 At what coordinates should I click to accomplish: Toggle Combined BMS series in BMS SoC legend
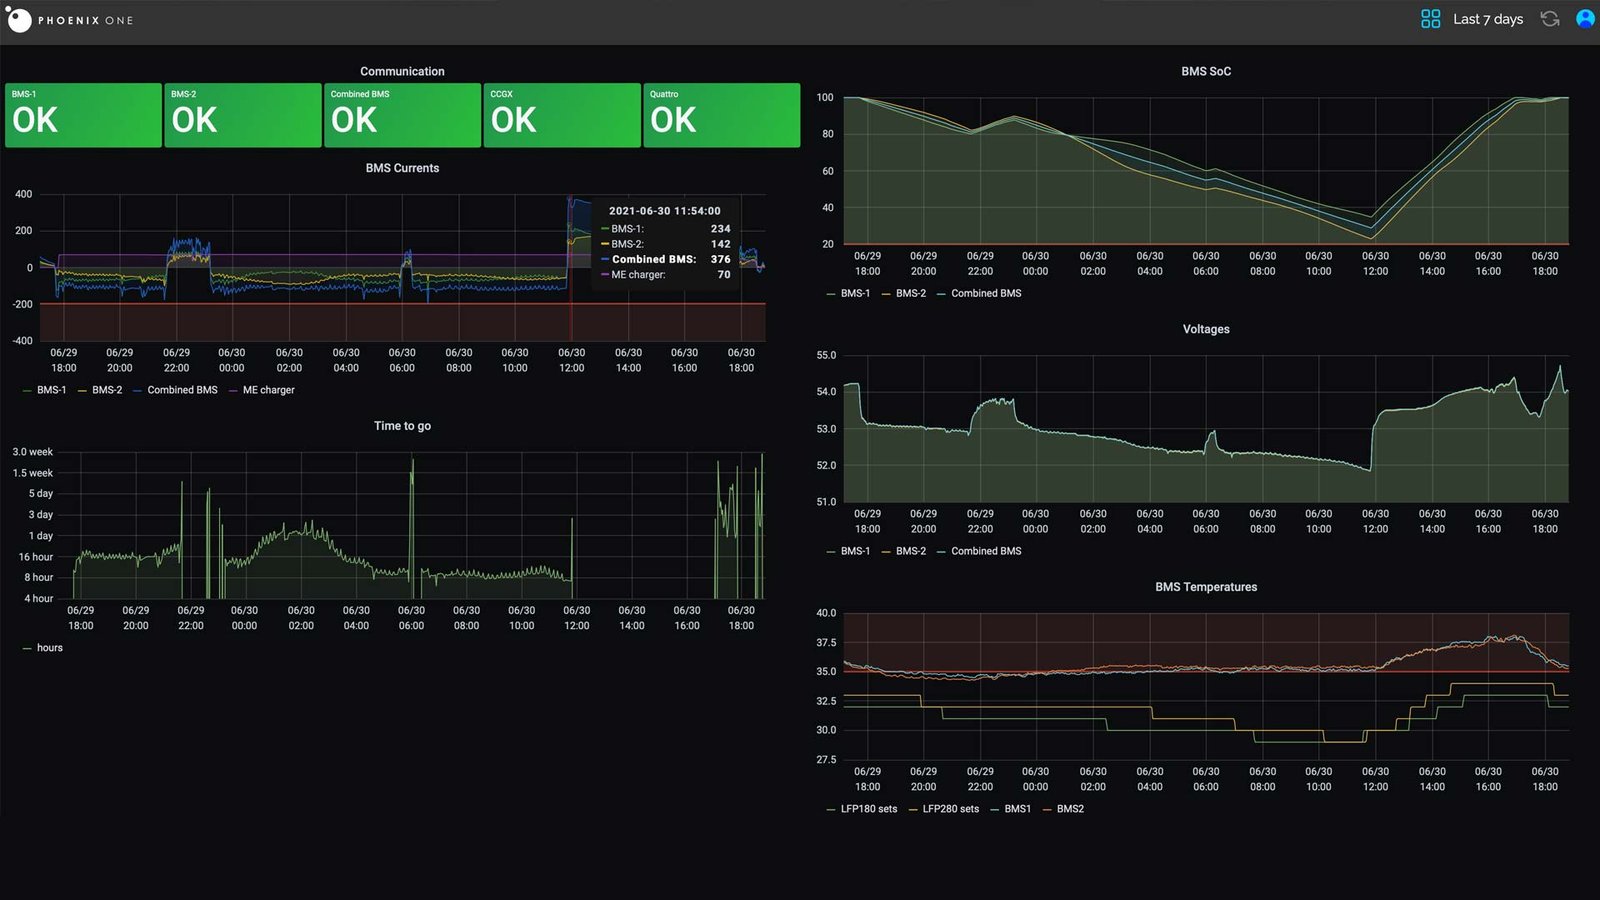[x=985, y=293]
